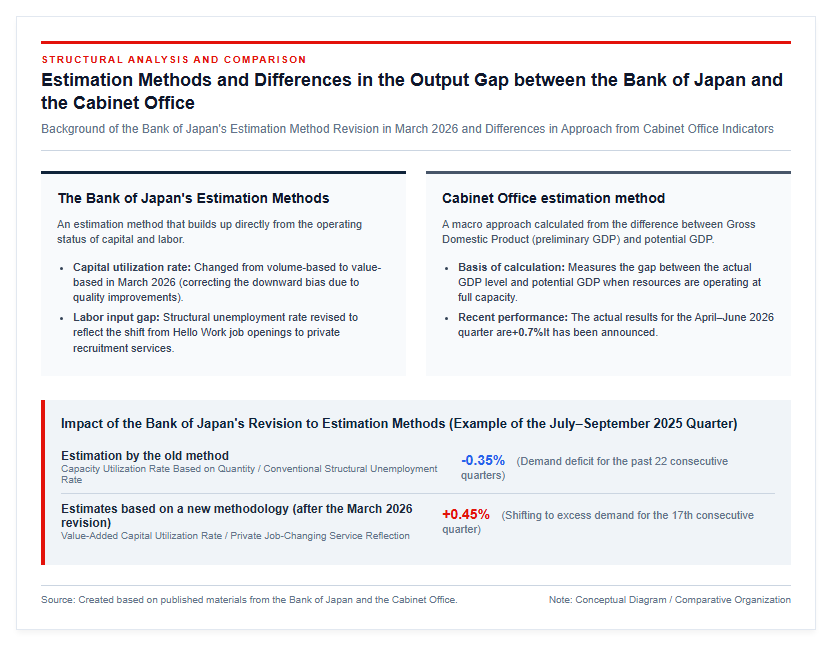This screenshot has width=832, height=648.
Task: Click the subtitle about March 2026 revision
Action: point(407,129)
